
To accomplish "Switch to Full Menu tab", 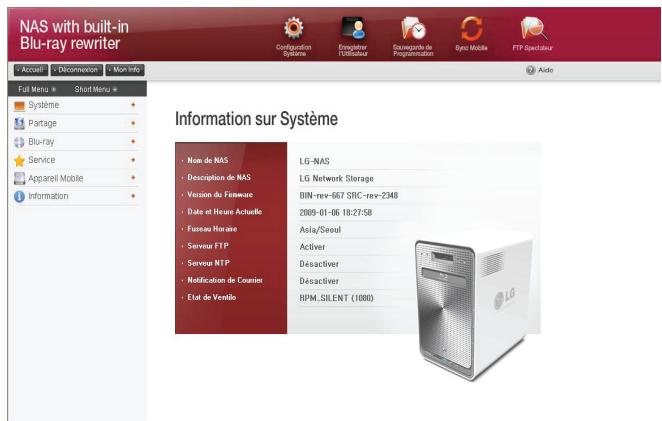I will [37, 89].
